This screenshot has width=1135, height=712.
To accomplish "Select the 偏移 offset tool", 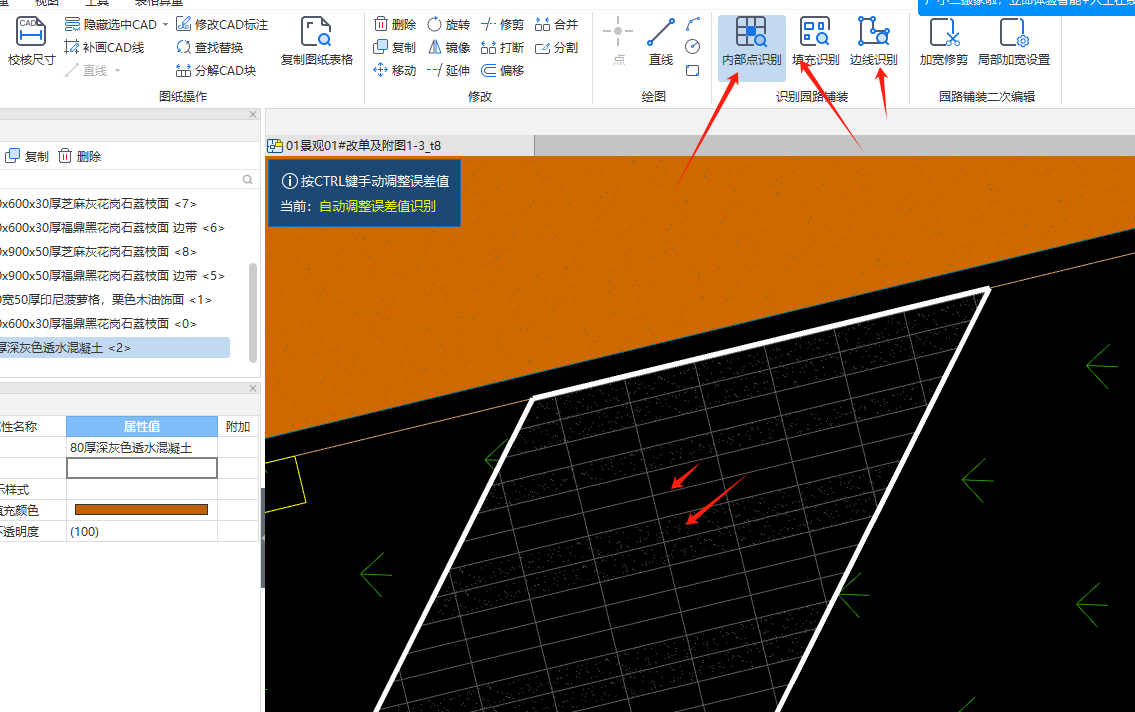I will coord(502,71).
